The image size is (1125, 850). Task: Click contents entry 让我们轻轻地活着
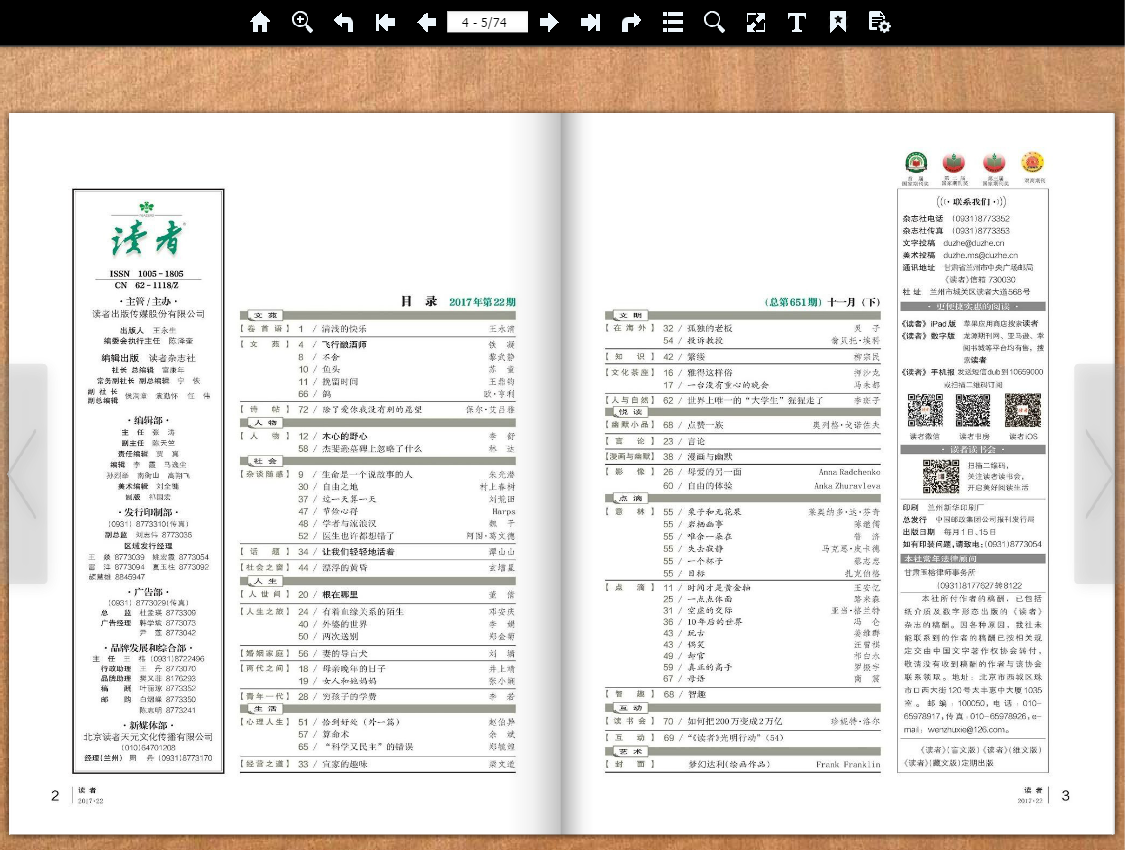[x=357, y=552]
